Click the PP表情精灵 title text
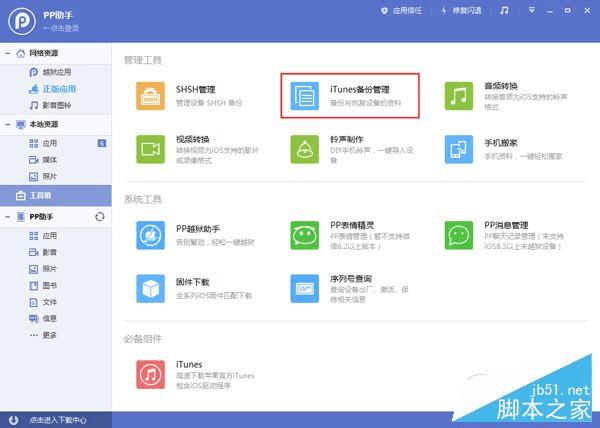The width and height of the screenshot is (600, 428). [352, 225]
